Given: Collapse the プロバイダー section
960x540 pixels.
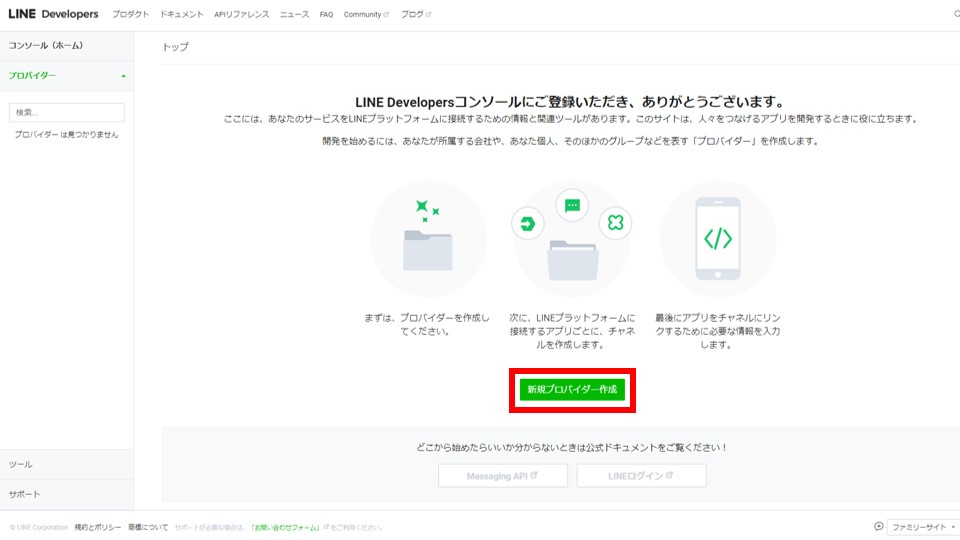Looking at the screenshot, I should (x=67, y=76).
